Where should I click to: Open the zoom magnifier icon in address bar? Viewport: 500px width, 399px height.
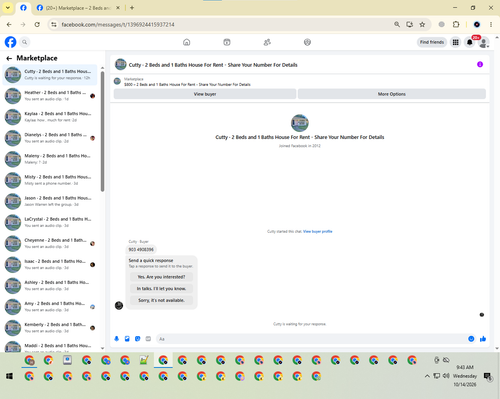(397, 24)
